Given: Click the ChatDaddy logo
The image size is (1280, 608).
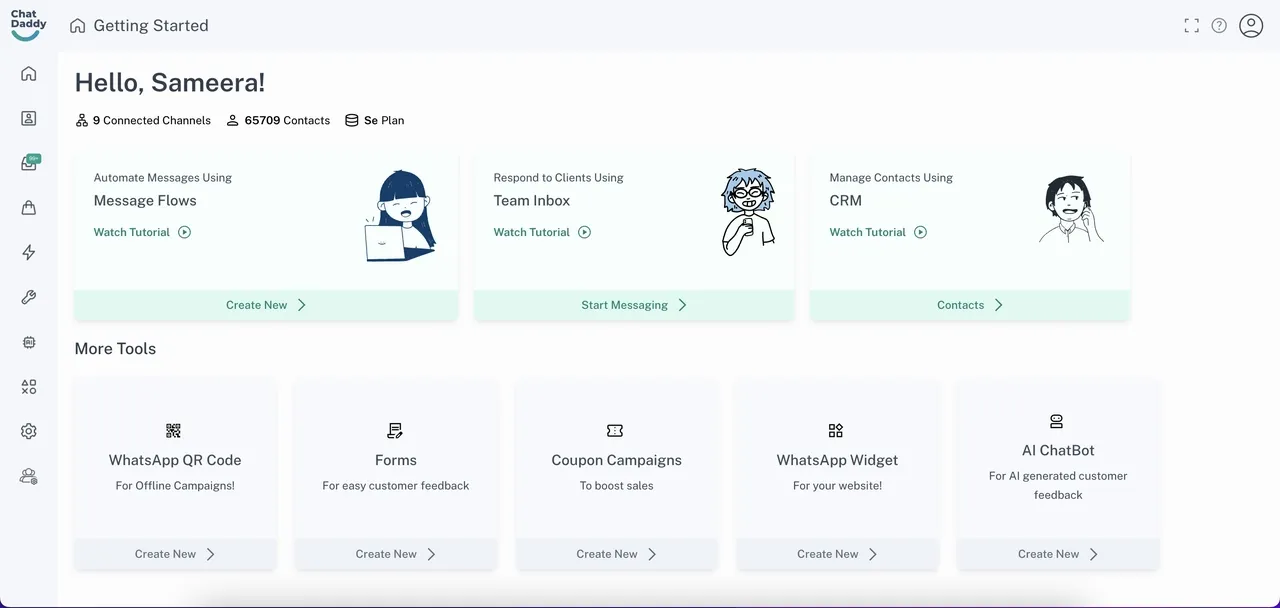Looking at the screenshot, I should (x=28, y=25).
